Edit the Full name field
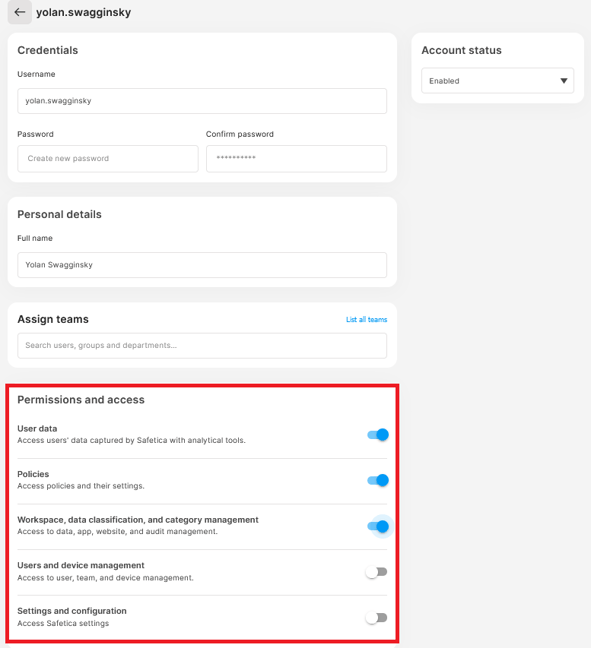Viewport: 591px width, 648px height. point(202,265)
